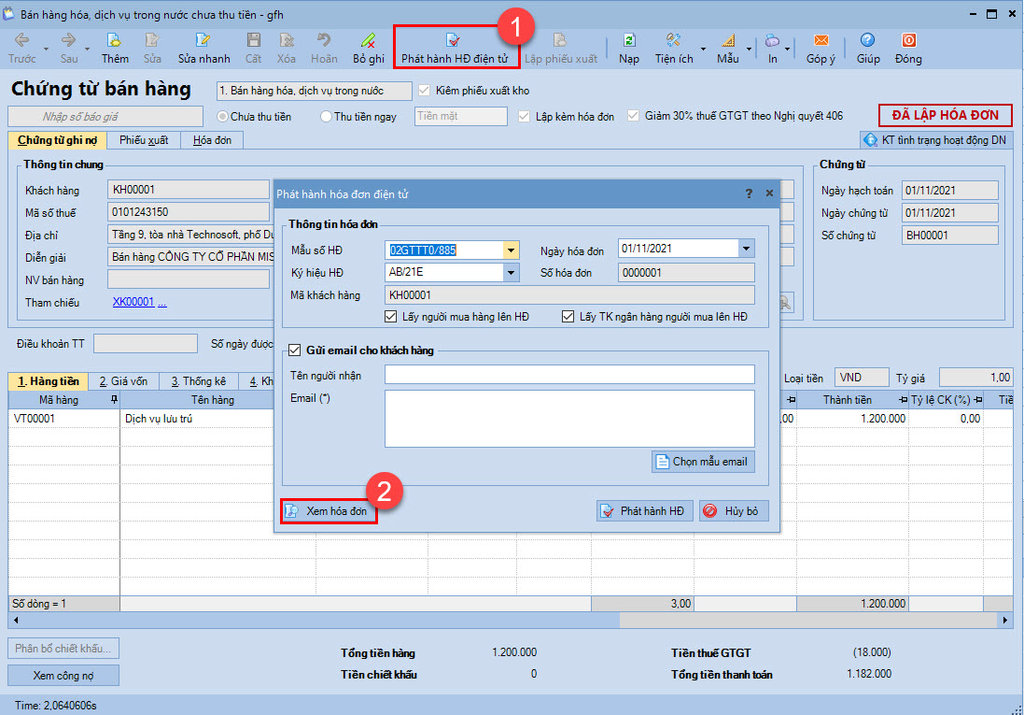Close the Phát hành hóa đơn điện tử dialog

coord(769,193)
